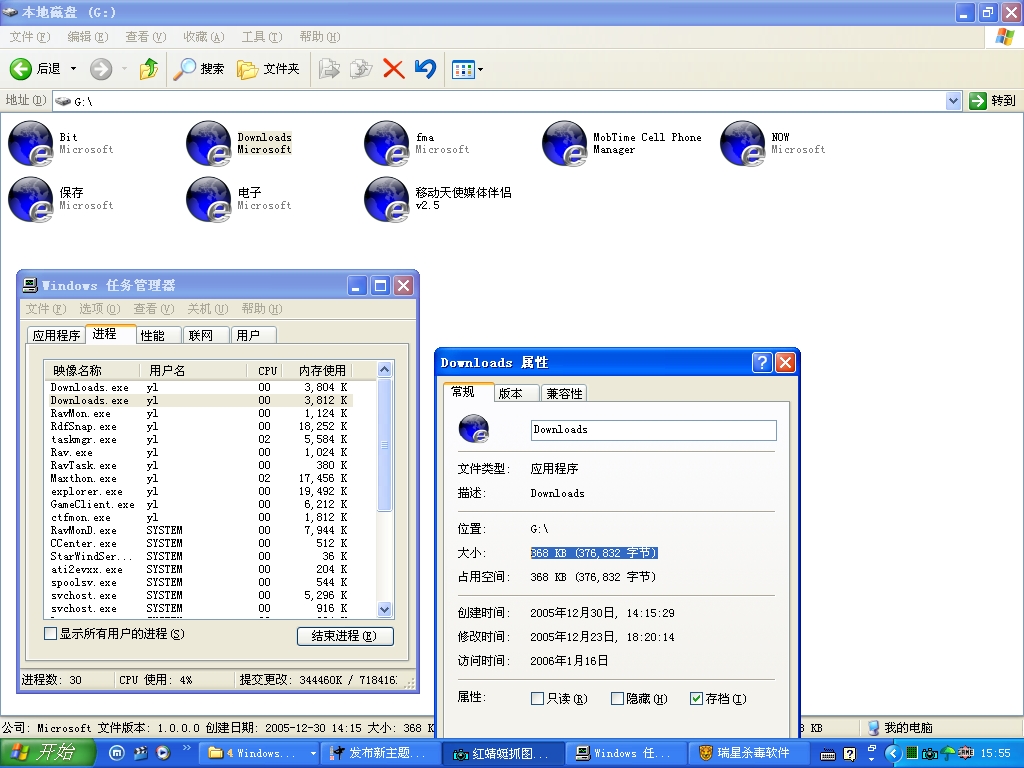The width and height of the screenshot is (1024, 768).
Task: Click the Back arrow icon in Explorer
Action: pyautogui.click(x=20, y=69)
